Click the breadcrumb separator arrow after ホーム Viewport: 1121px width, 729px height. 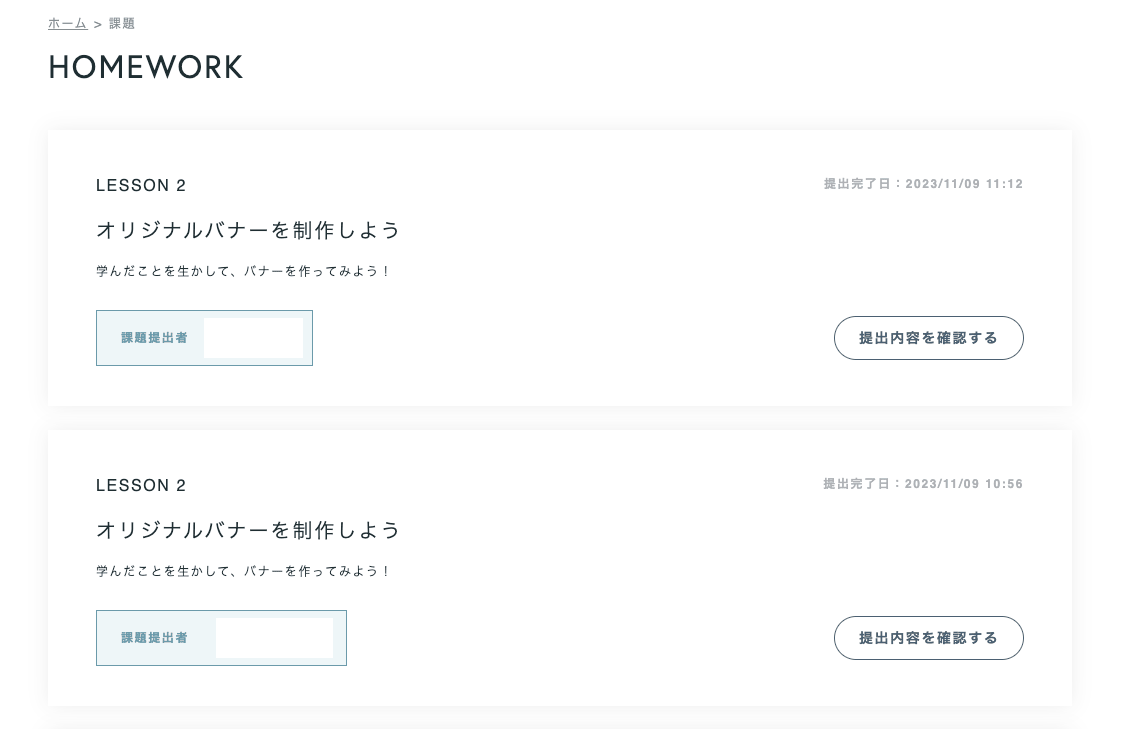click(x=98, y=23)
